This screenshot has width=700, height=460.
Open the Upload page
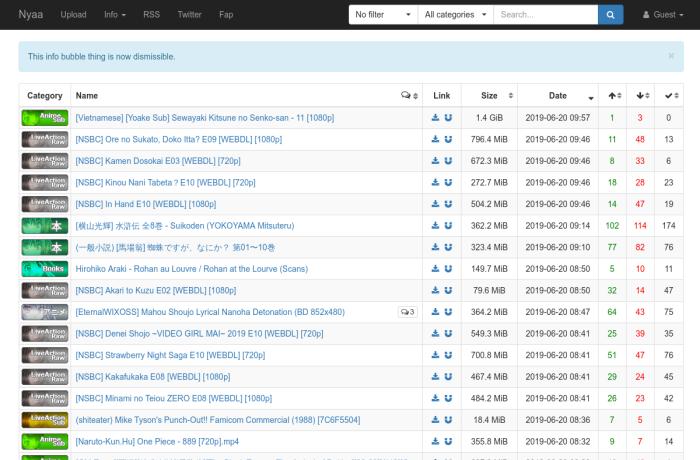73,15
